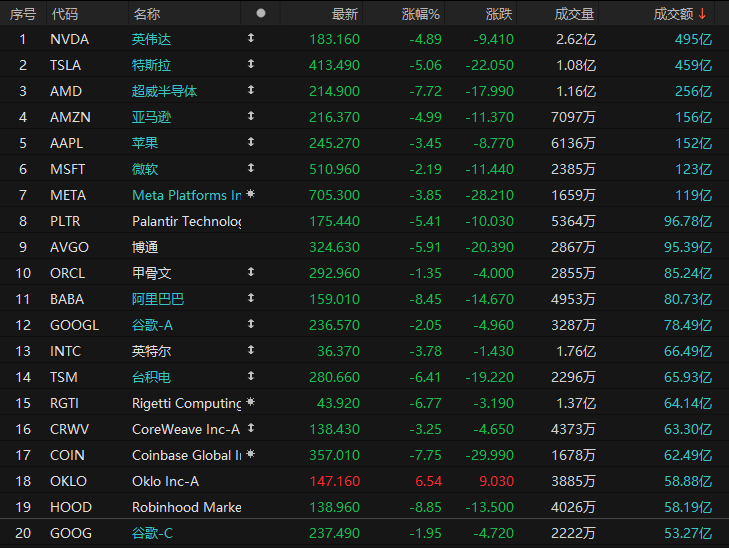This screenshot has height=548, width=729.
Task: Sort by 最新 price column header
Action: tap(345, 14)
